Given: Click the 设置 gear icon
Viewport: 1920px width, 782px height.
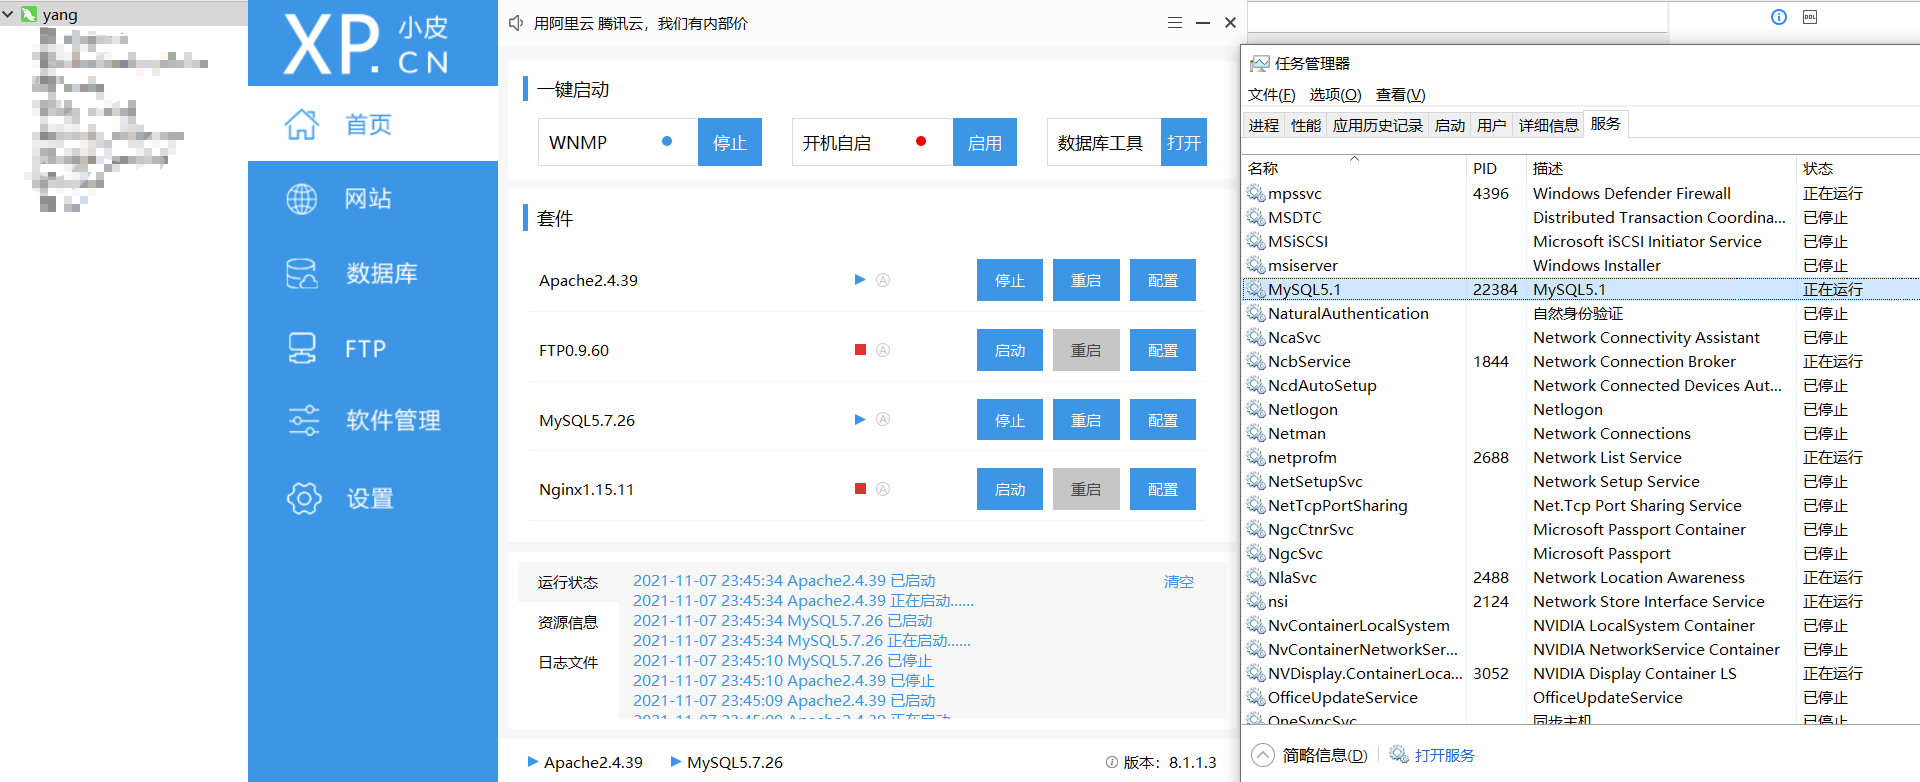Looking at the screenshot, I should [x=304, y=498].
